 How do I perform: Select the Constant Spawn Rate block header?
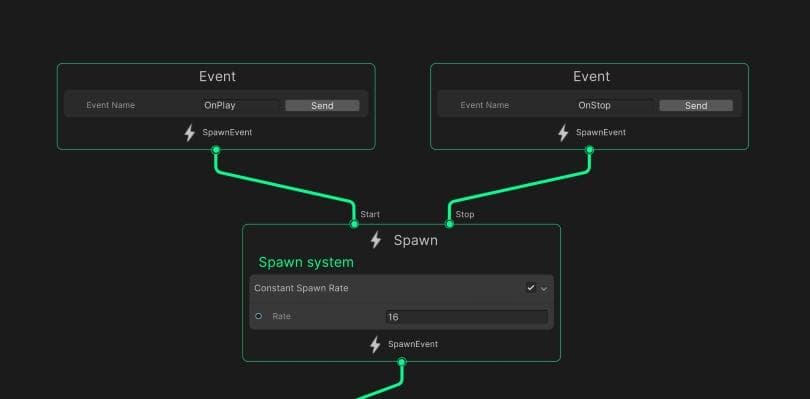[401, 288]
